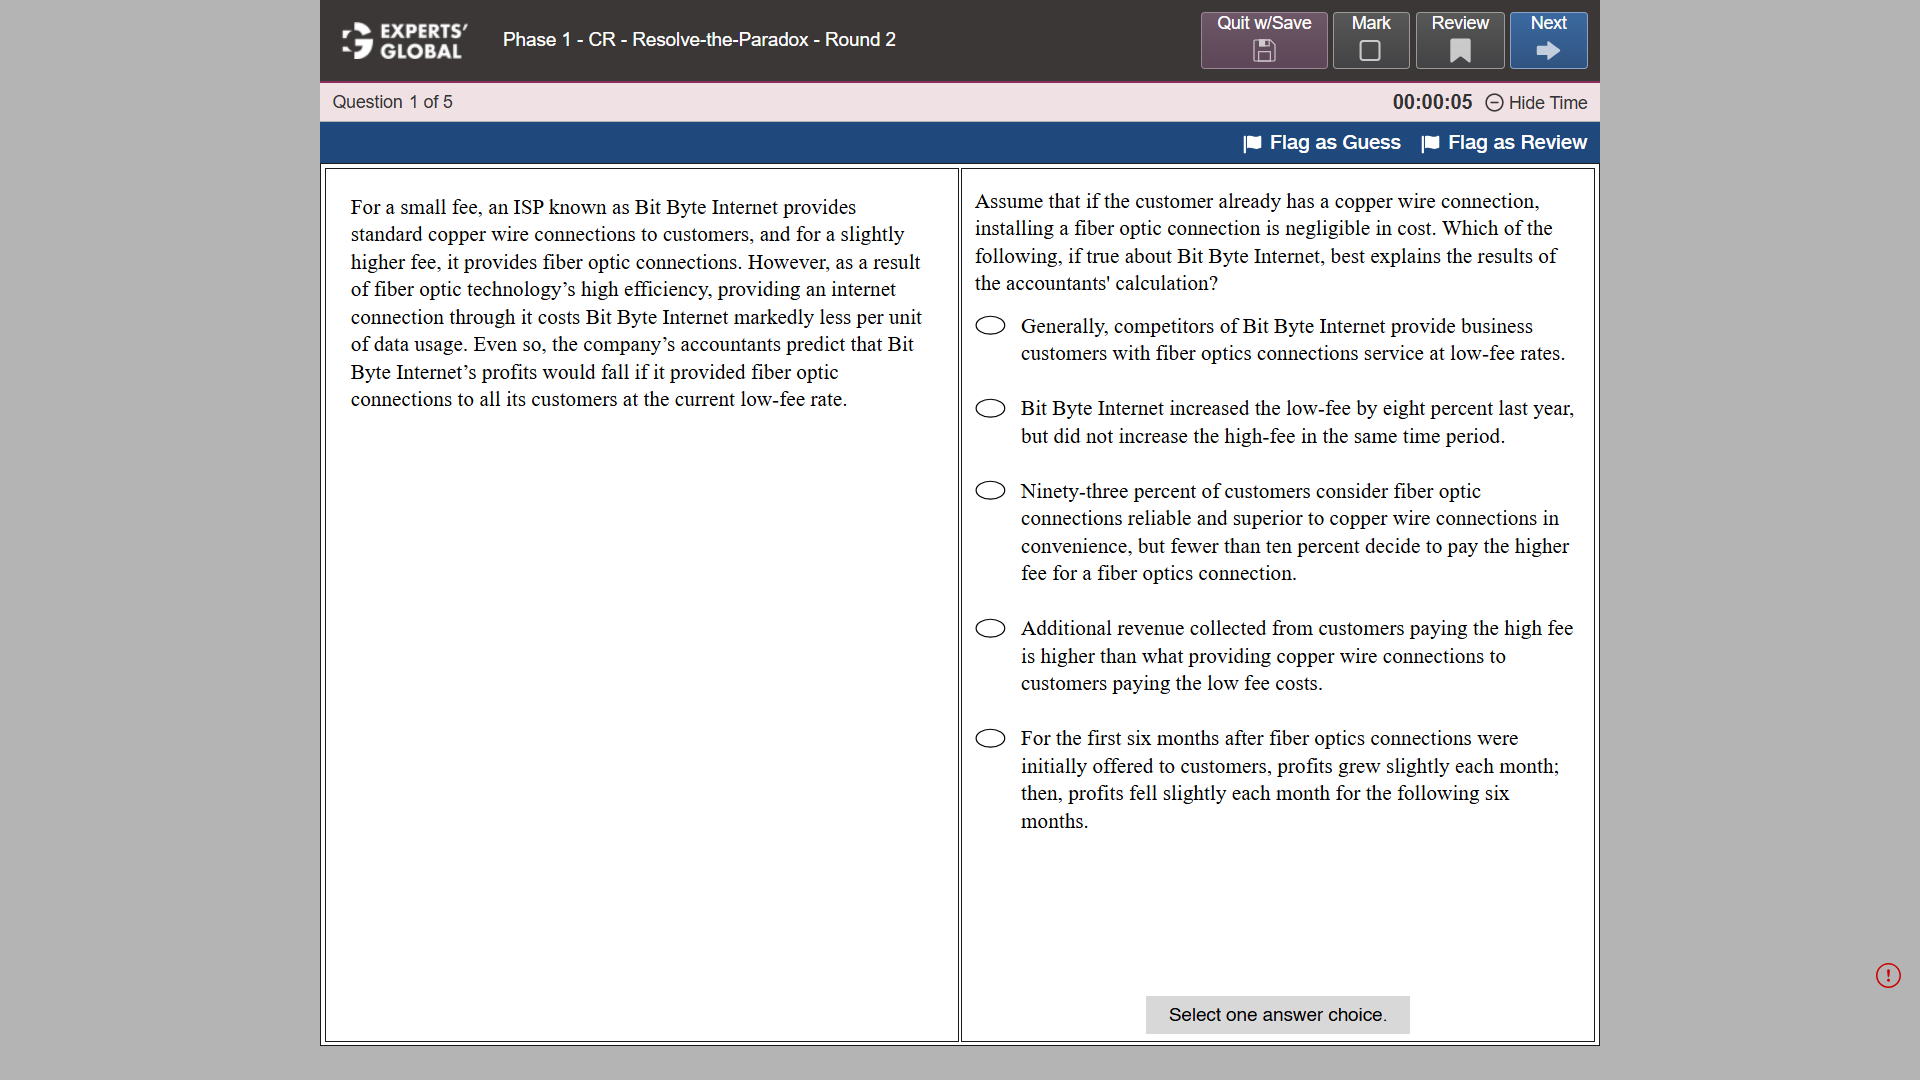
Task: Select the additional revenue answer option
Action: 990,628
